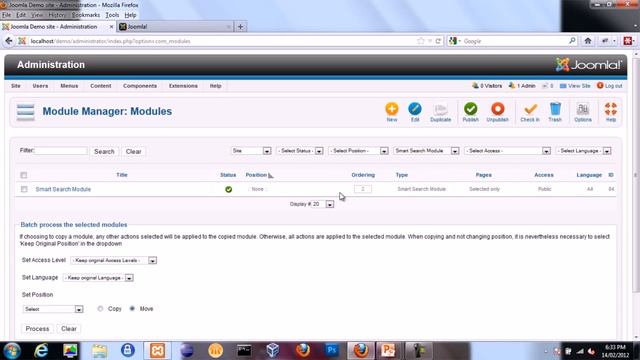Tick the select-all checkbox in table header
The height and width of the screenshot is (360, 640).
click(x=24, y=175)
